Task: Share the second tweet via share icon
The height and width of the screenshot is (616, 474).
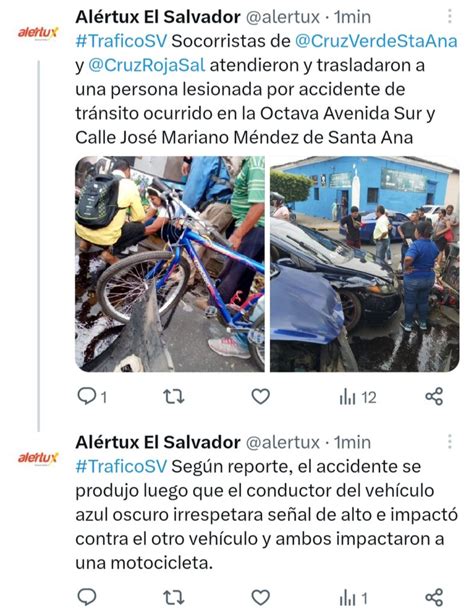Action: (434, 598)
